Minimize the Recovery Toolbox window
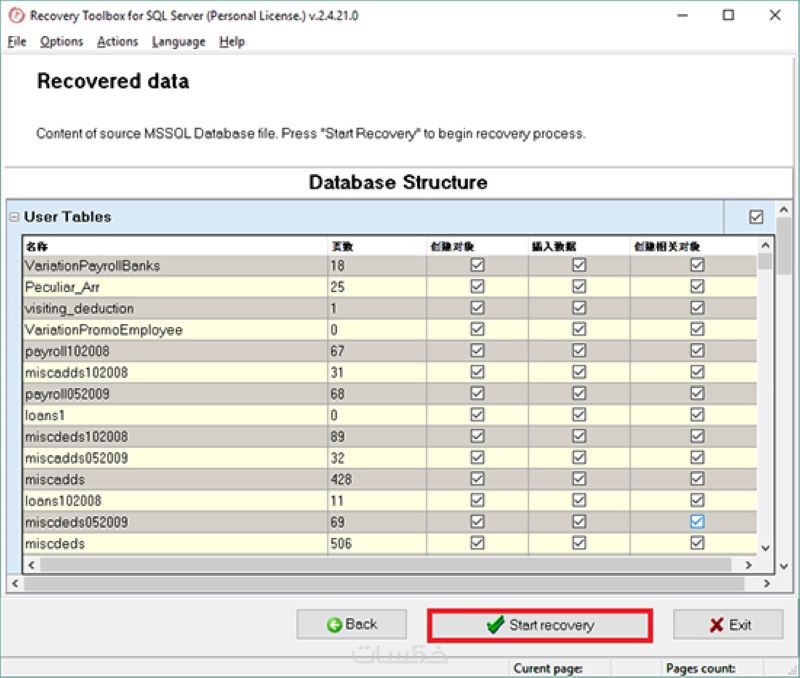Image resolution: width=800 pixels, height=678 pixels. [682, 16]
